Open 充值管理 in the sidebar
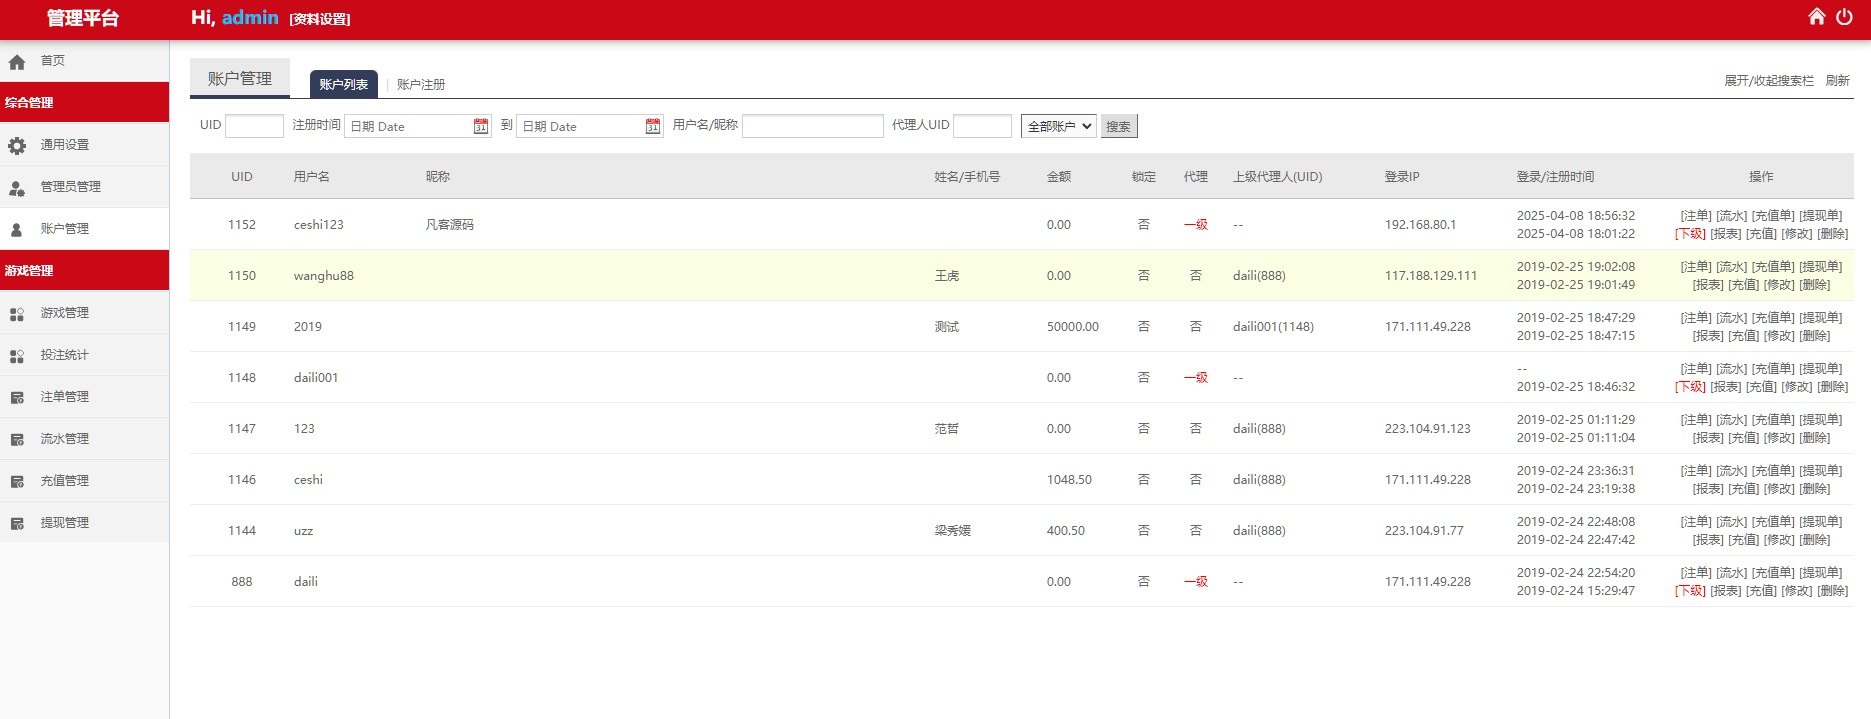The width and height of the screenshot is (1871, 719). click(64, 481)
